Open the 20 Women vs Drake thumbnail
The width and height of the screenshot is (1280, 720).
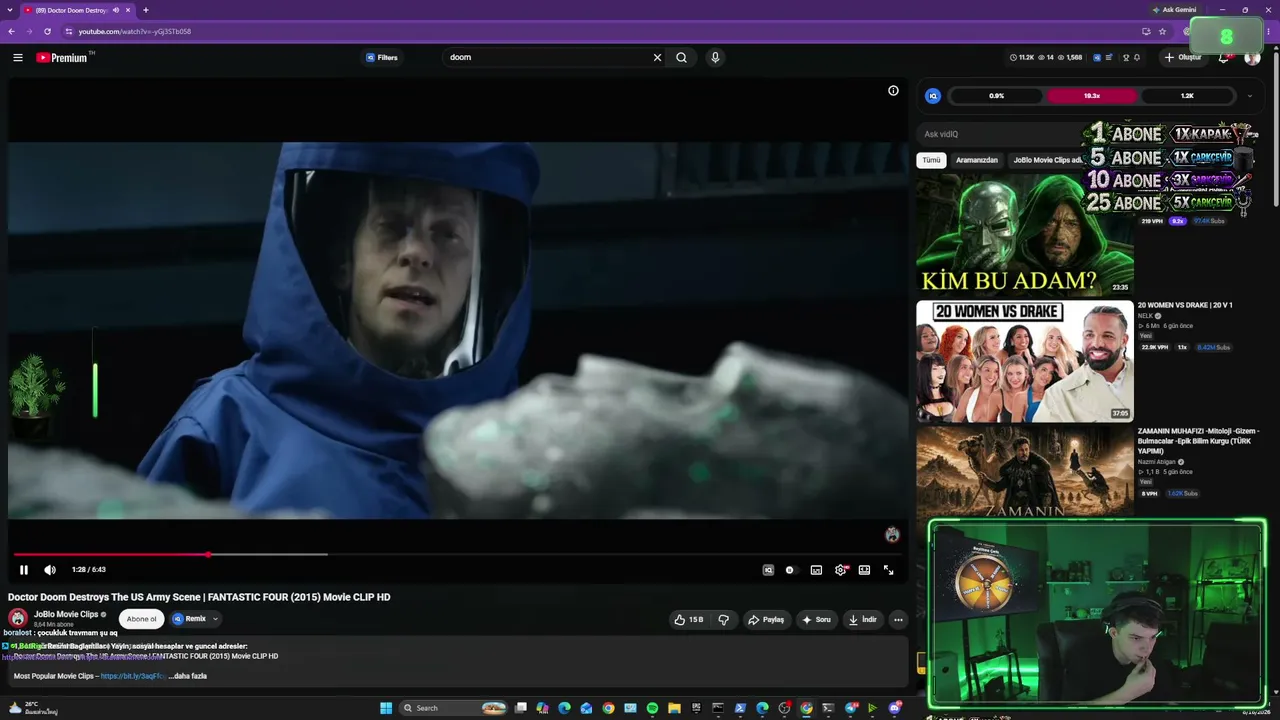click(1025, 361)
